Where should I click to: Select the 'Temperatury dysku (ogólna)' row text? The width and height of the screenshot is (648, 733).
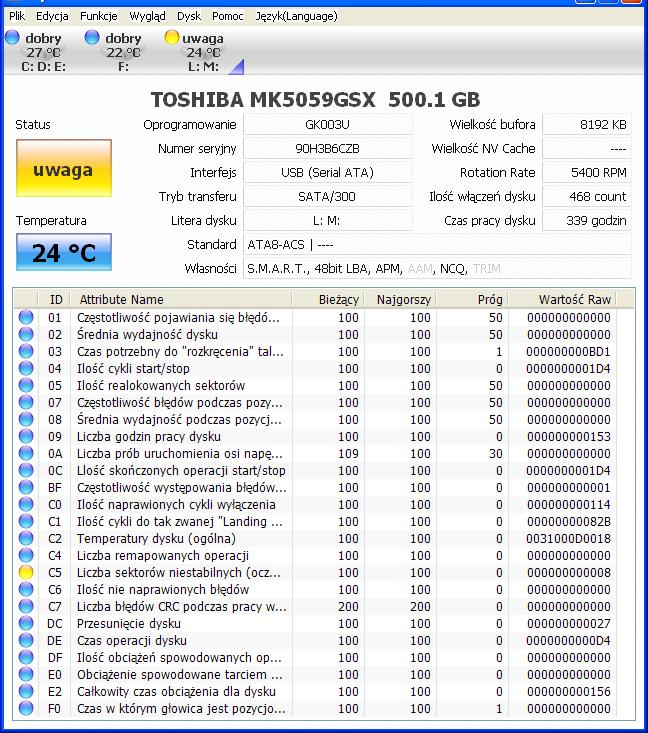[x=156, y=538]
